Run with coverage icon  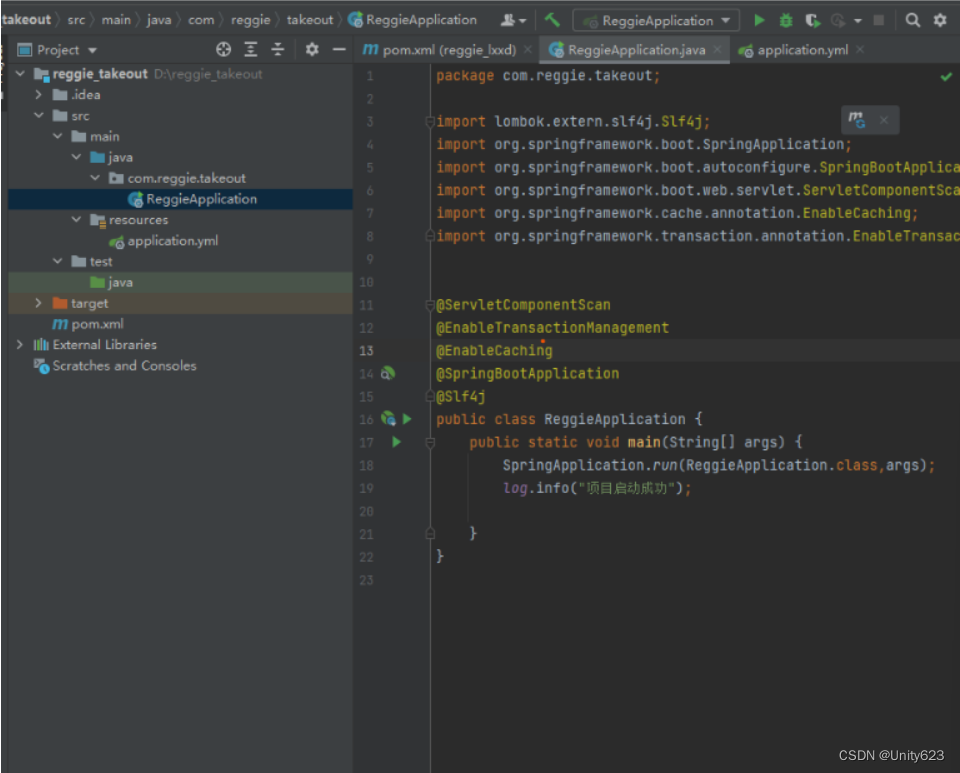point(812,20)
